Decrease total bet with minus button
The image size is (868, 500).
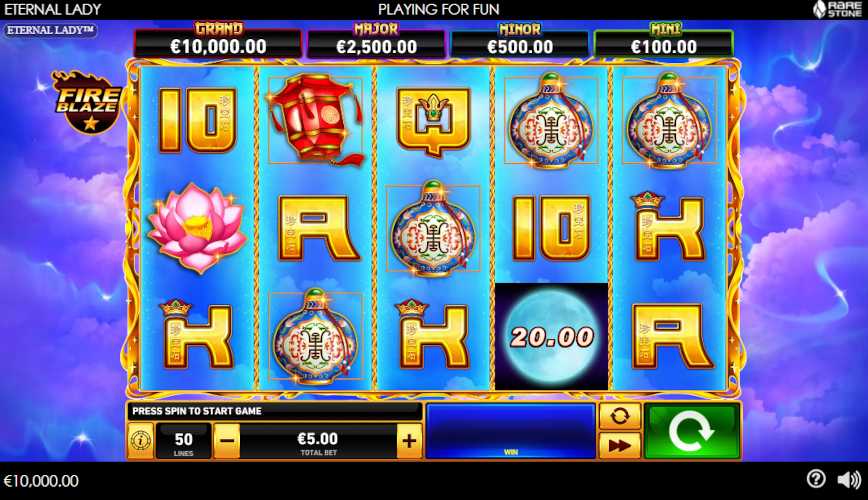227,441
